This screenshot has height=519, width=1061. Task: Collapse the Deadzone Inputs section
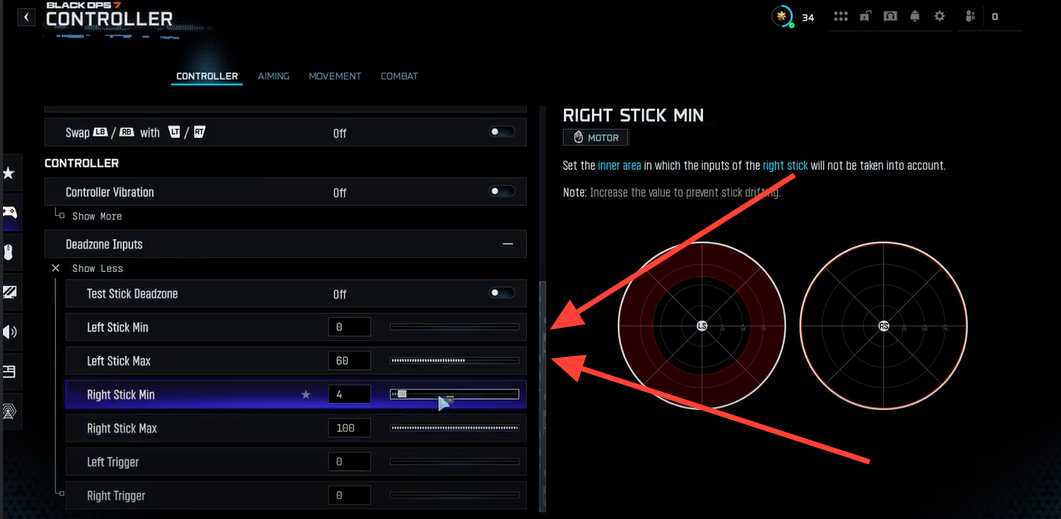point(507,244)
